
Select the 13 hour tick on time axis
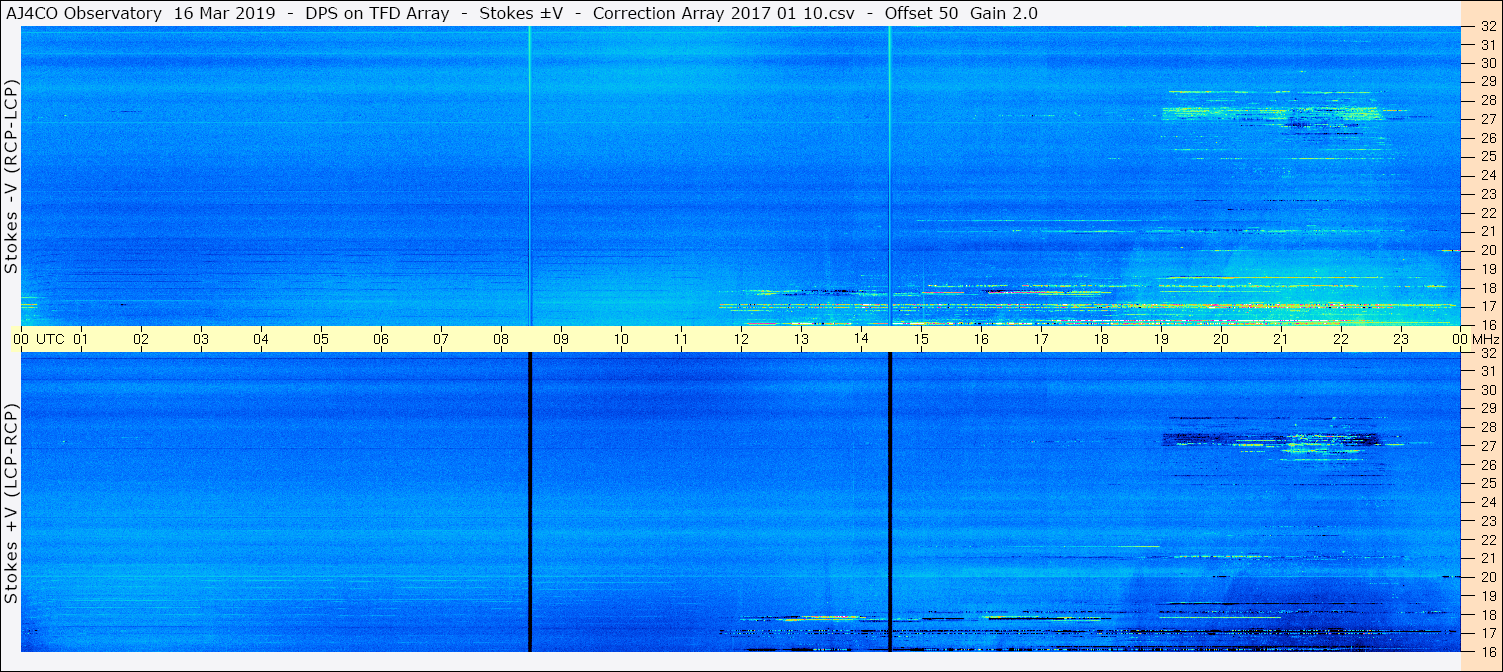coord(801,339)
